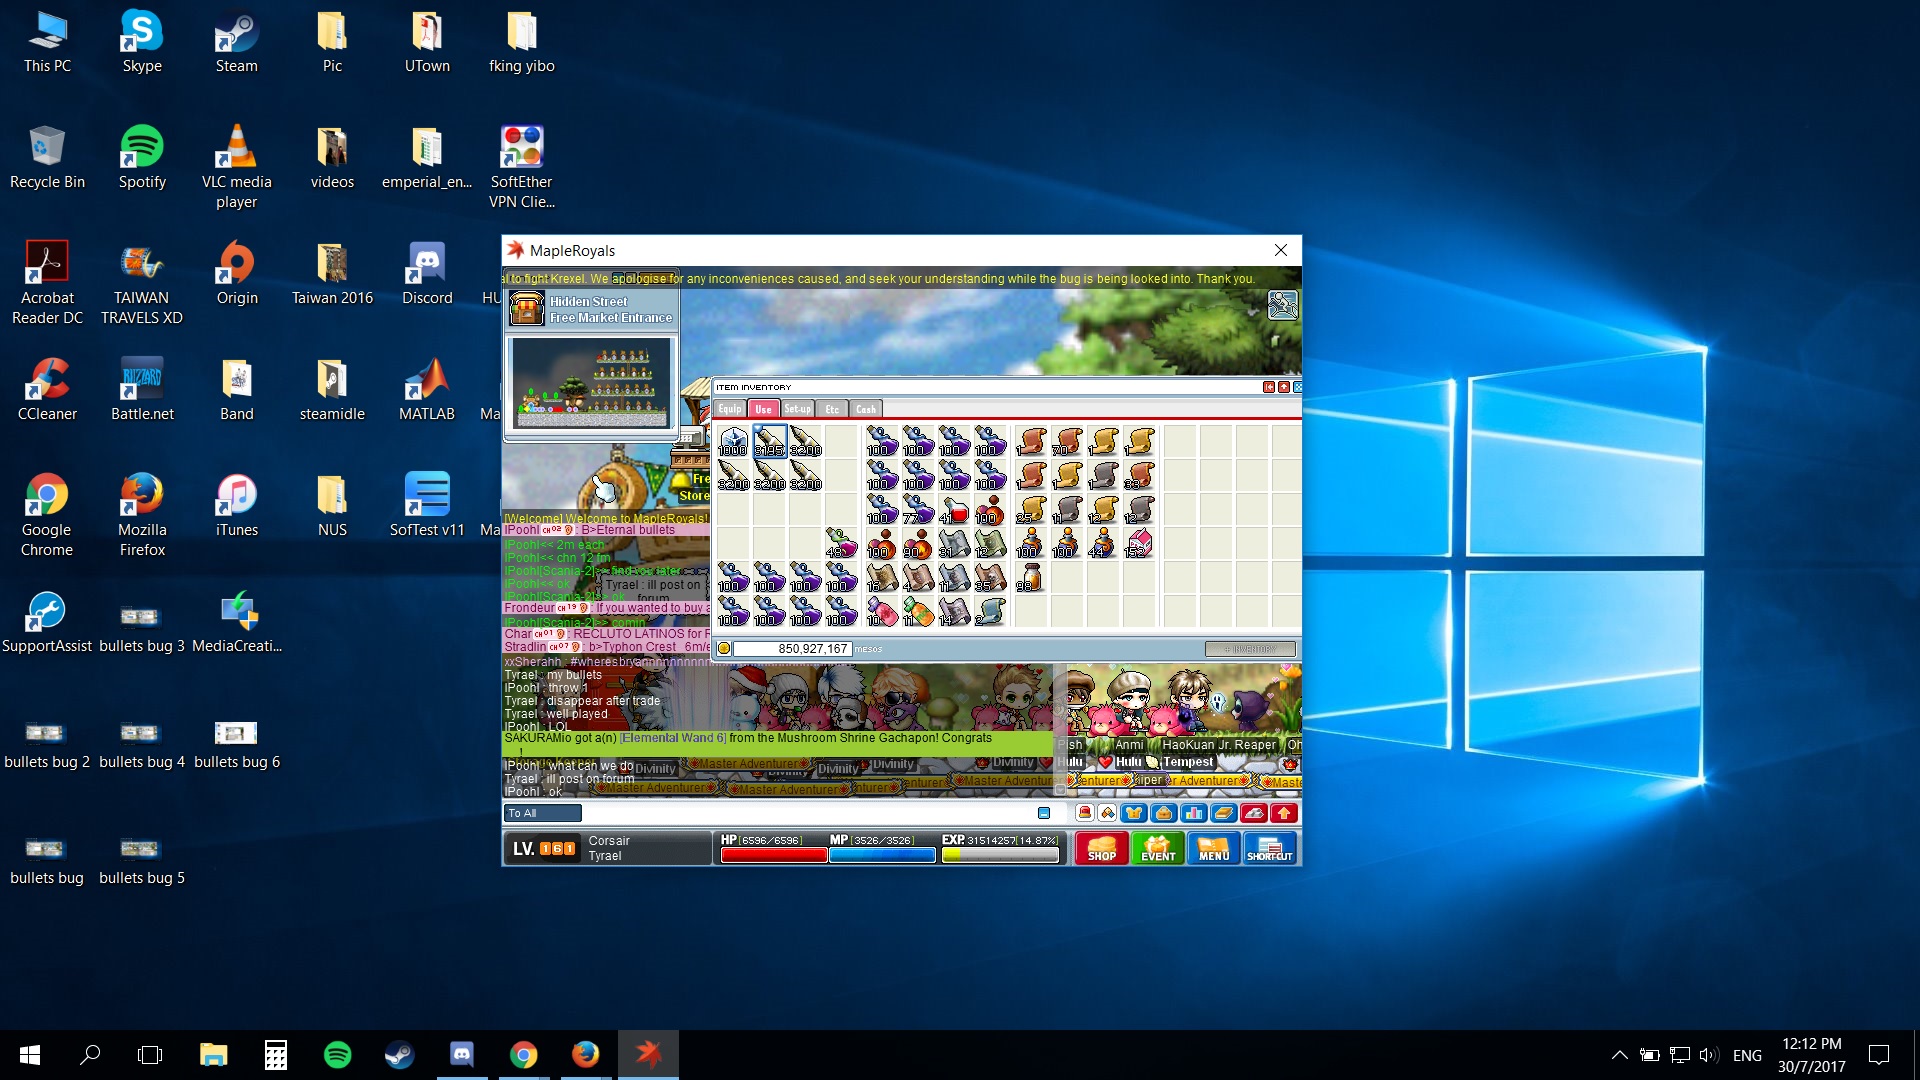This screenshot has width=1920, height=1080.
Task: Open the MATLAB desktop shortcut
Action: click(427, 389)
